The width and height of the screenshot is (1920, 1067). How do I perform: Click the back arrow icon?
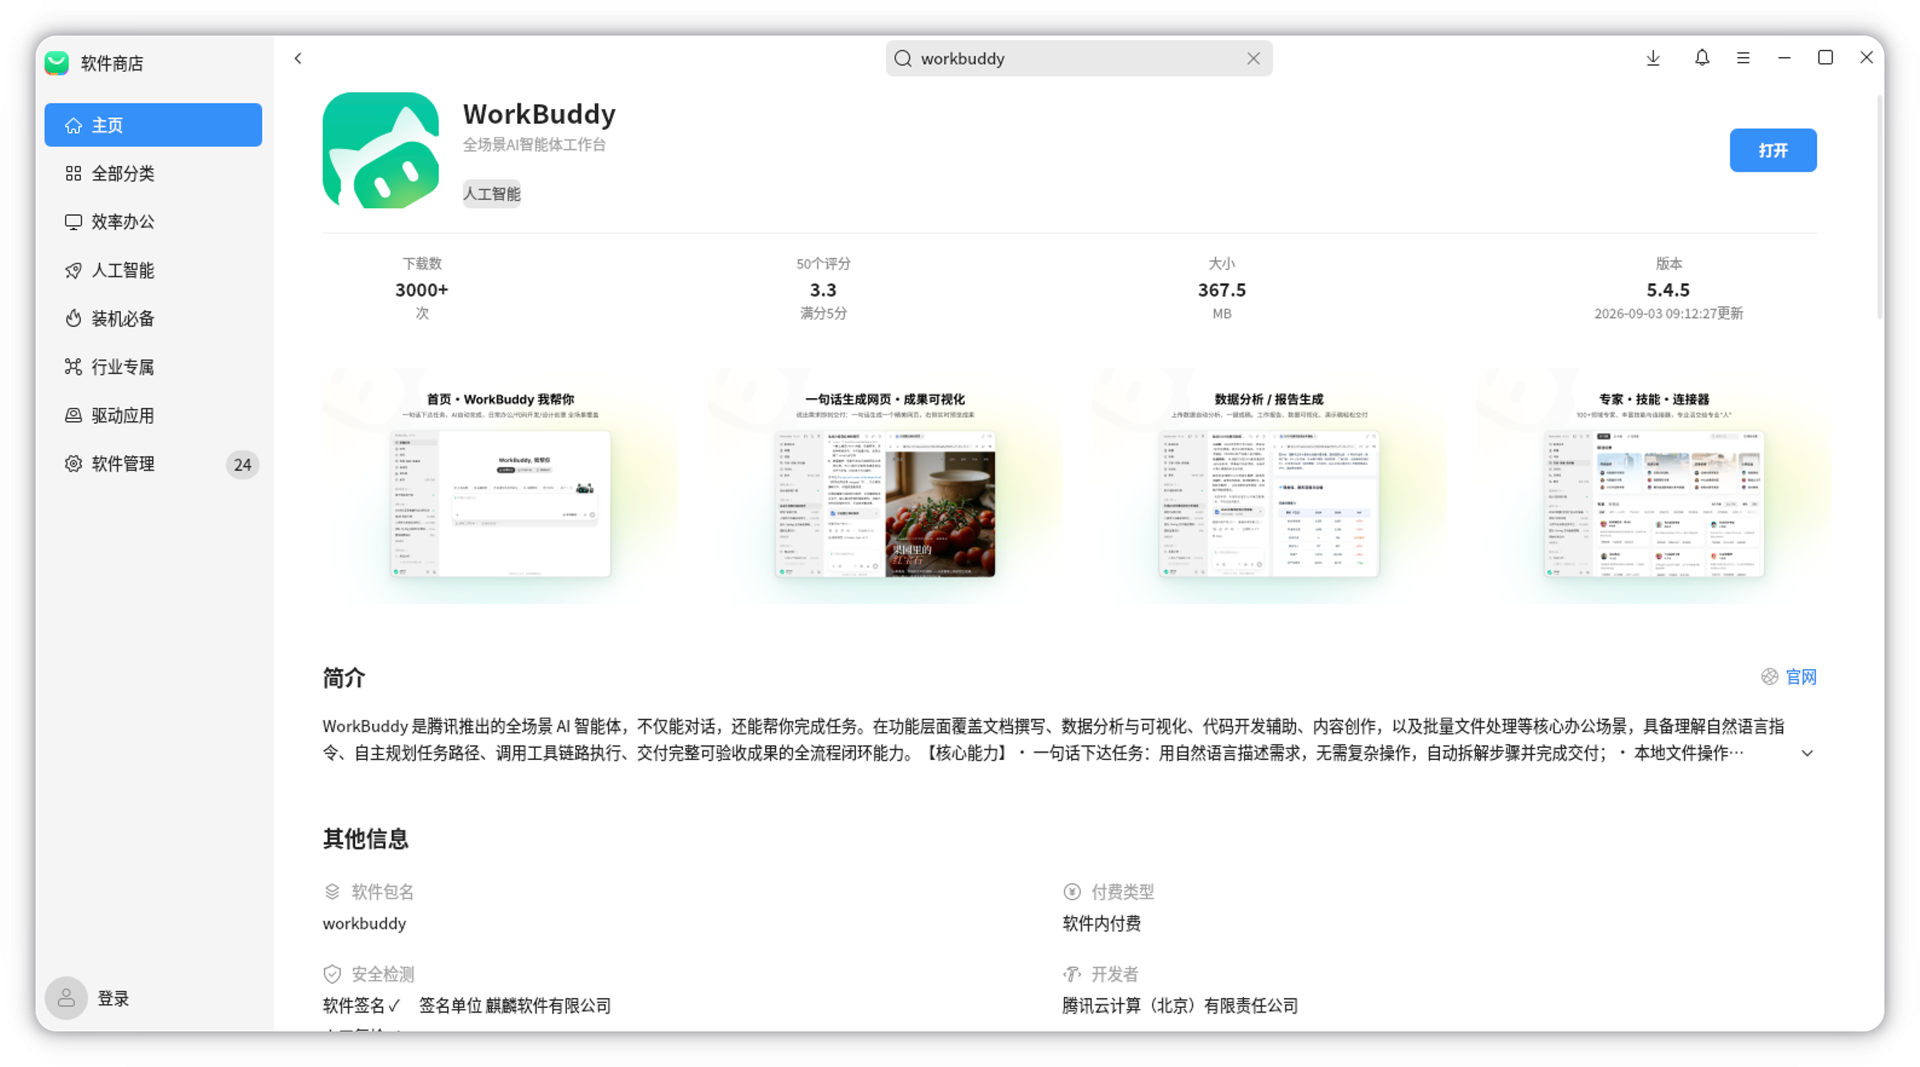click(x=298, y=58)
